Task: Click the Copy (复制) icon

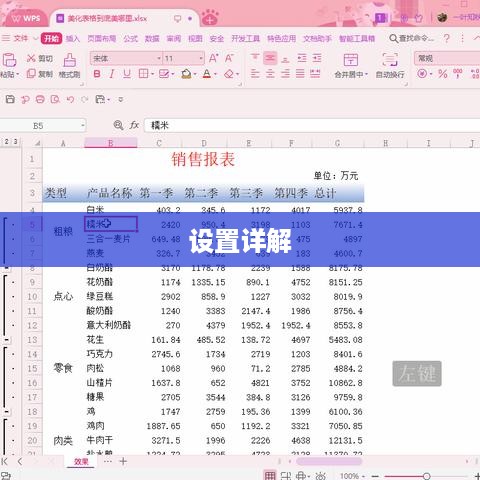Action: tap(31, 74)
